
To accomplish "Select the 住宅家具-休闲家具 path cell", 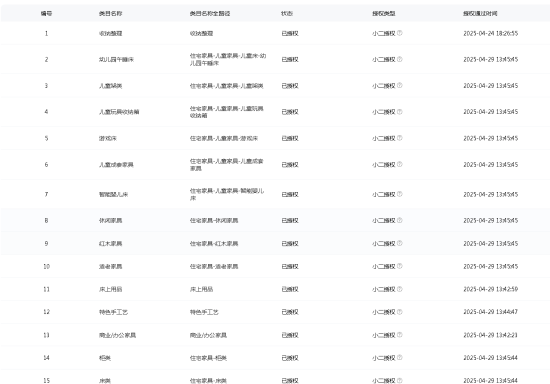I will (x=214, y=220).
